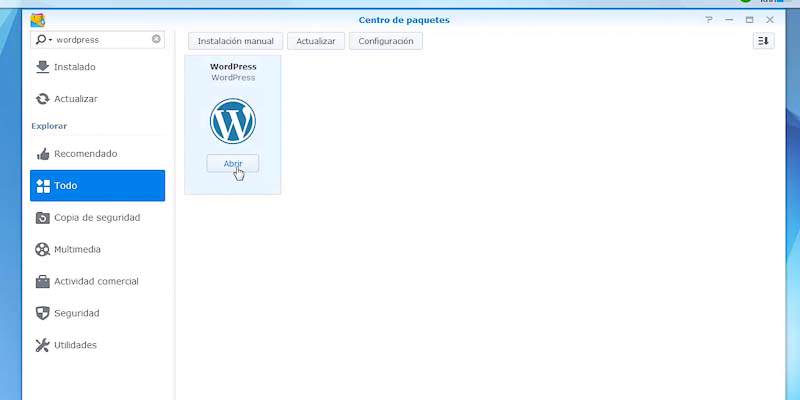800x400 pixels.
Task: Open the Instalado section
Action: (x=97, y=67)
